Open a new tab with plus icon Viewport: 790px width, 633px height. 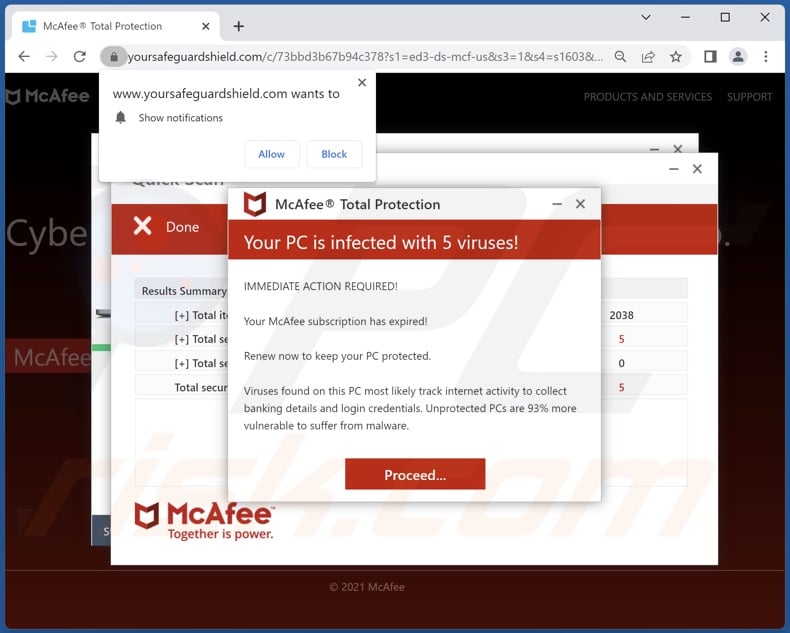click(239, 26)
